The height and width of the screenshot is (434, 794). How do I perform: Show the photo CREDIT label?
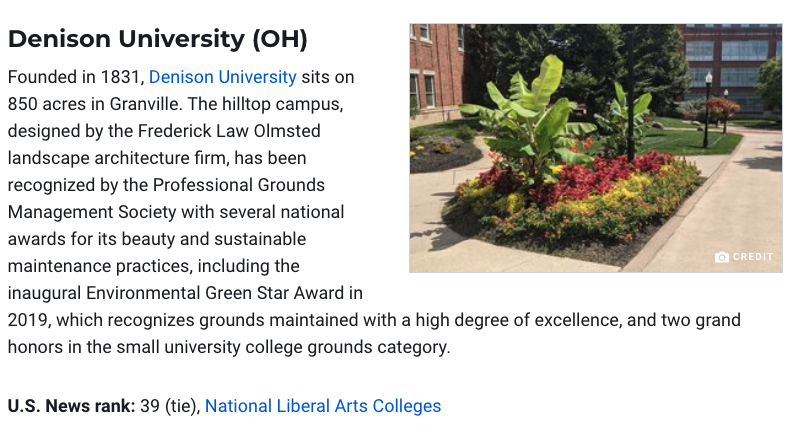coord(753,257)
